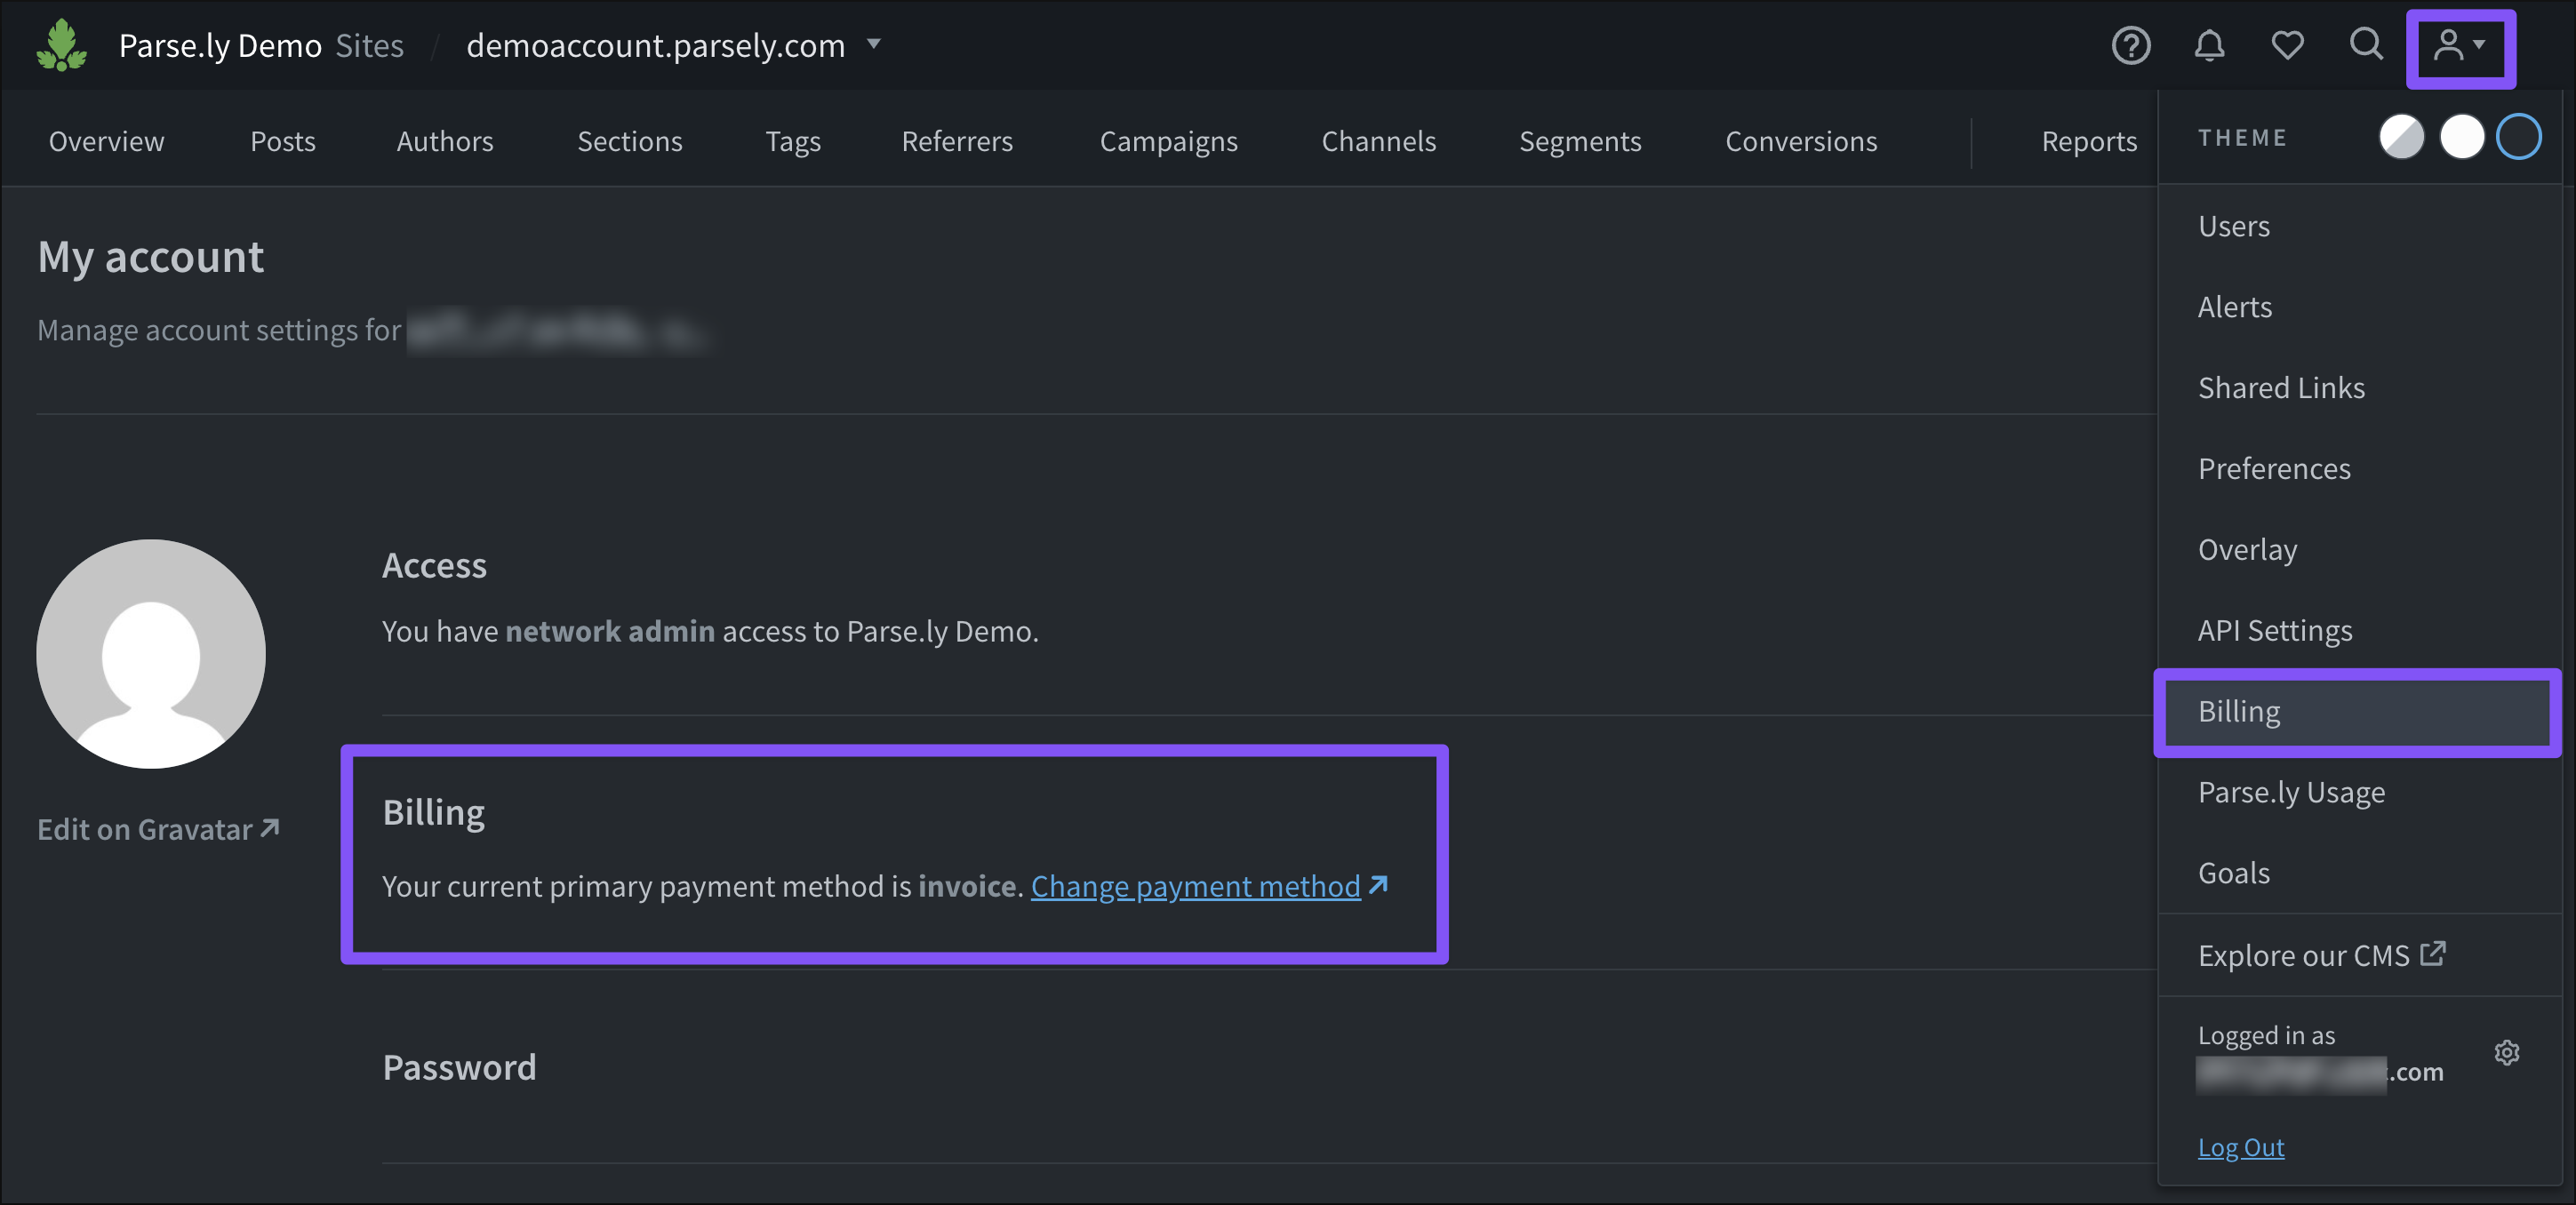Click the demoaccount.parsely.com site name
The width and height of the screenshot is (2576, 1205).
[x=656, y=46]
